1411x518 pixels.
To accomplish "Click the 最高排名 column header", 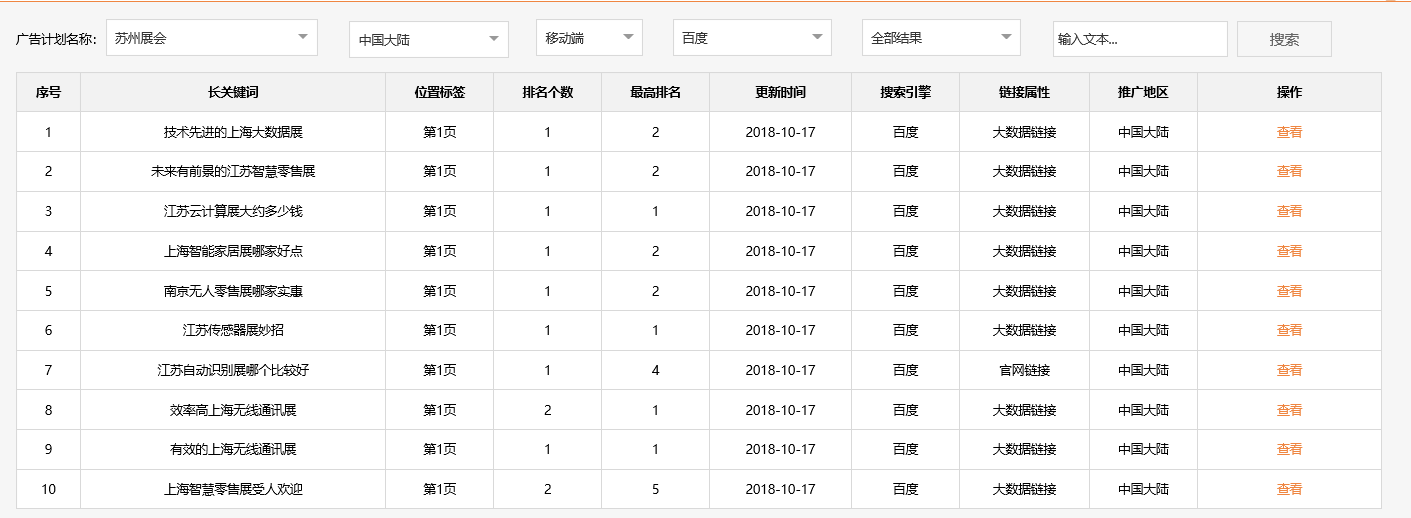I will [x=656, y=92].
